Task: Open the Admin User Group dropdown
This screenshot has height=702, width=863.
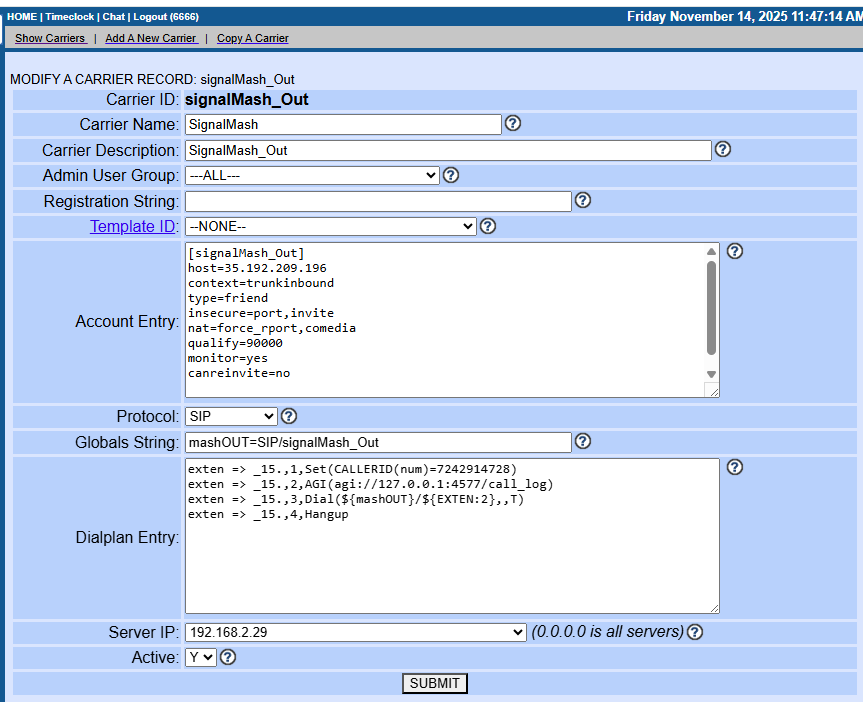Action: pos(312,175)
